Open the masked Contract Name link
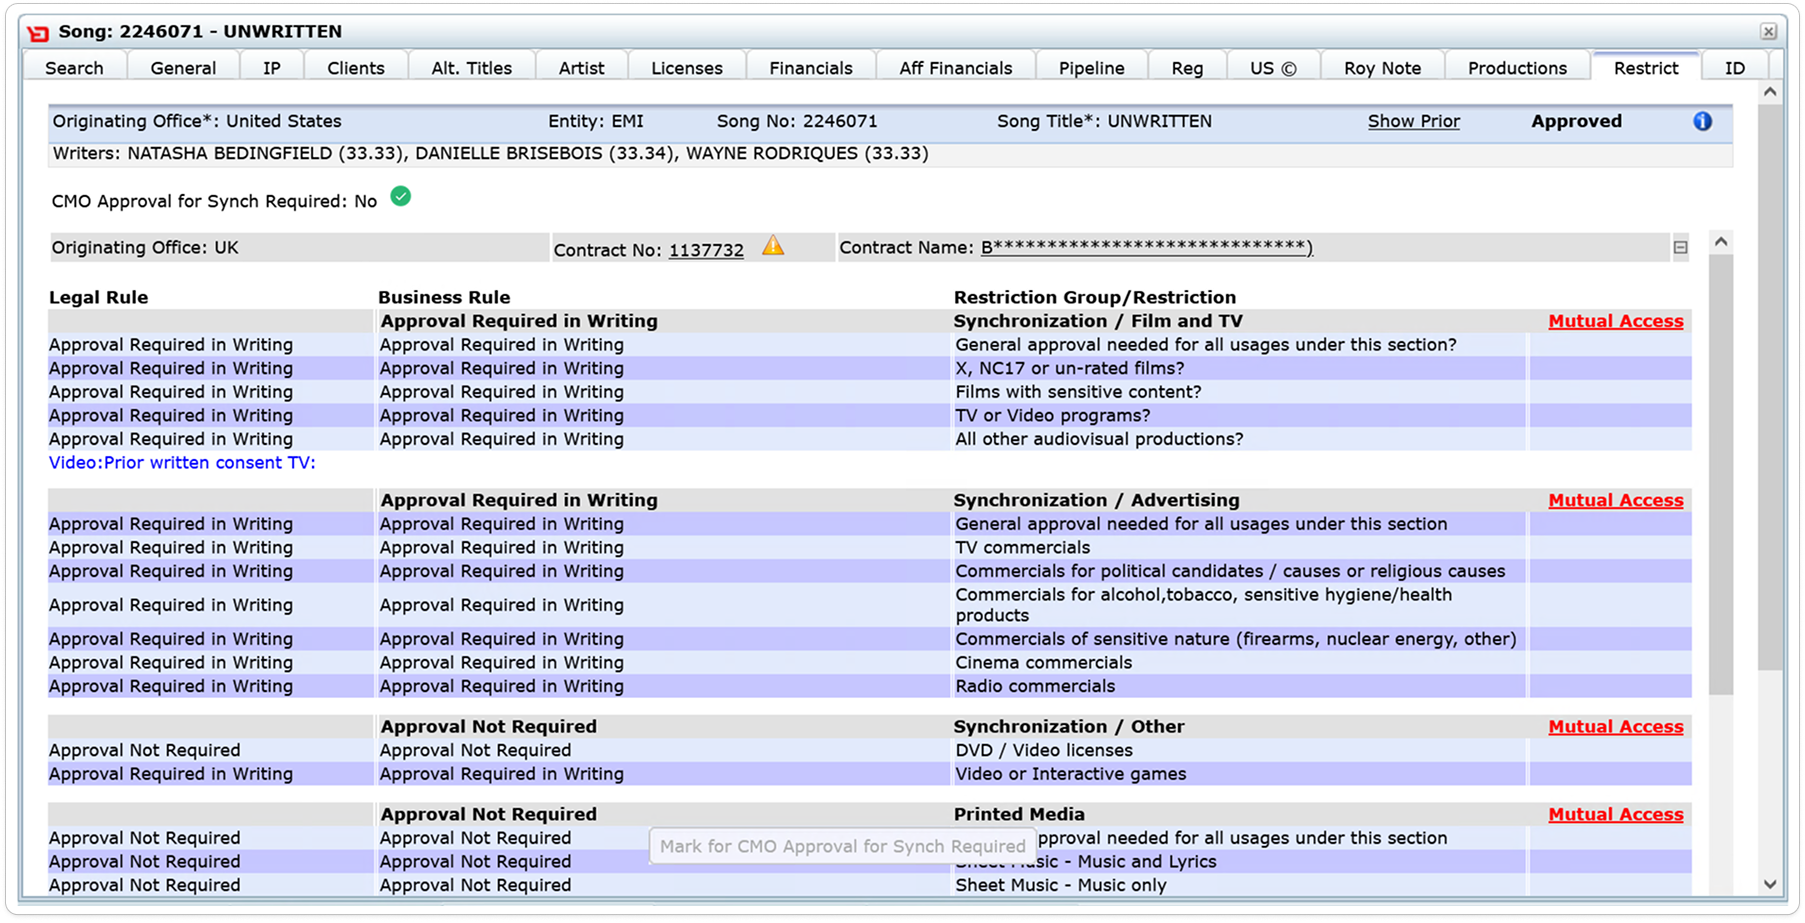This screenshot has height=923, width=1805. coord(1147,247)
